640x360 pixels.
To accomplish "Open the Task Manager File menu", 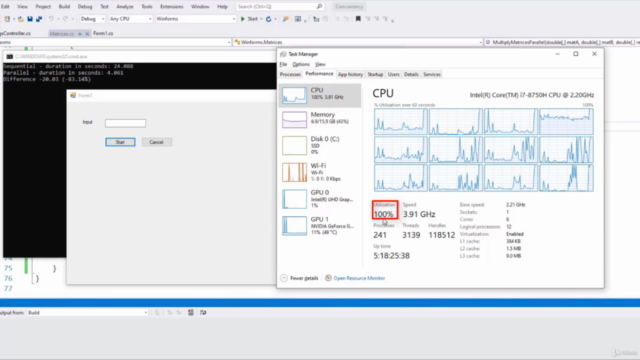I will point(283,64).
